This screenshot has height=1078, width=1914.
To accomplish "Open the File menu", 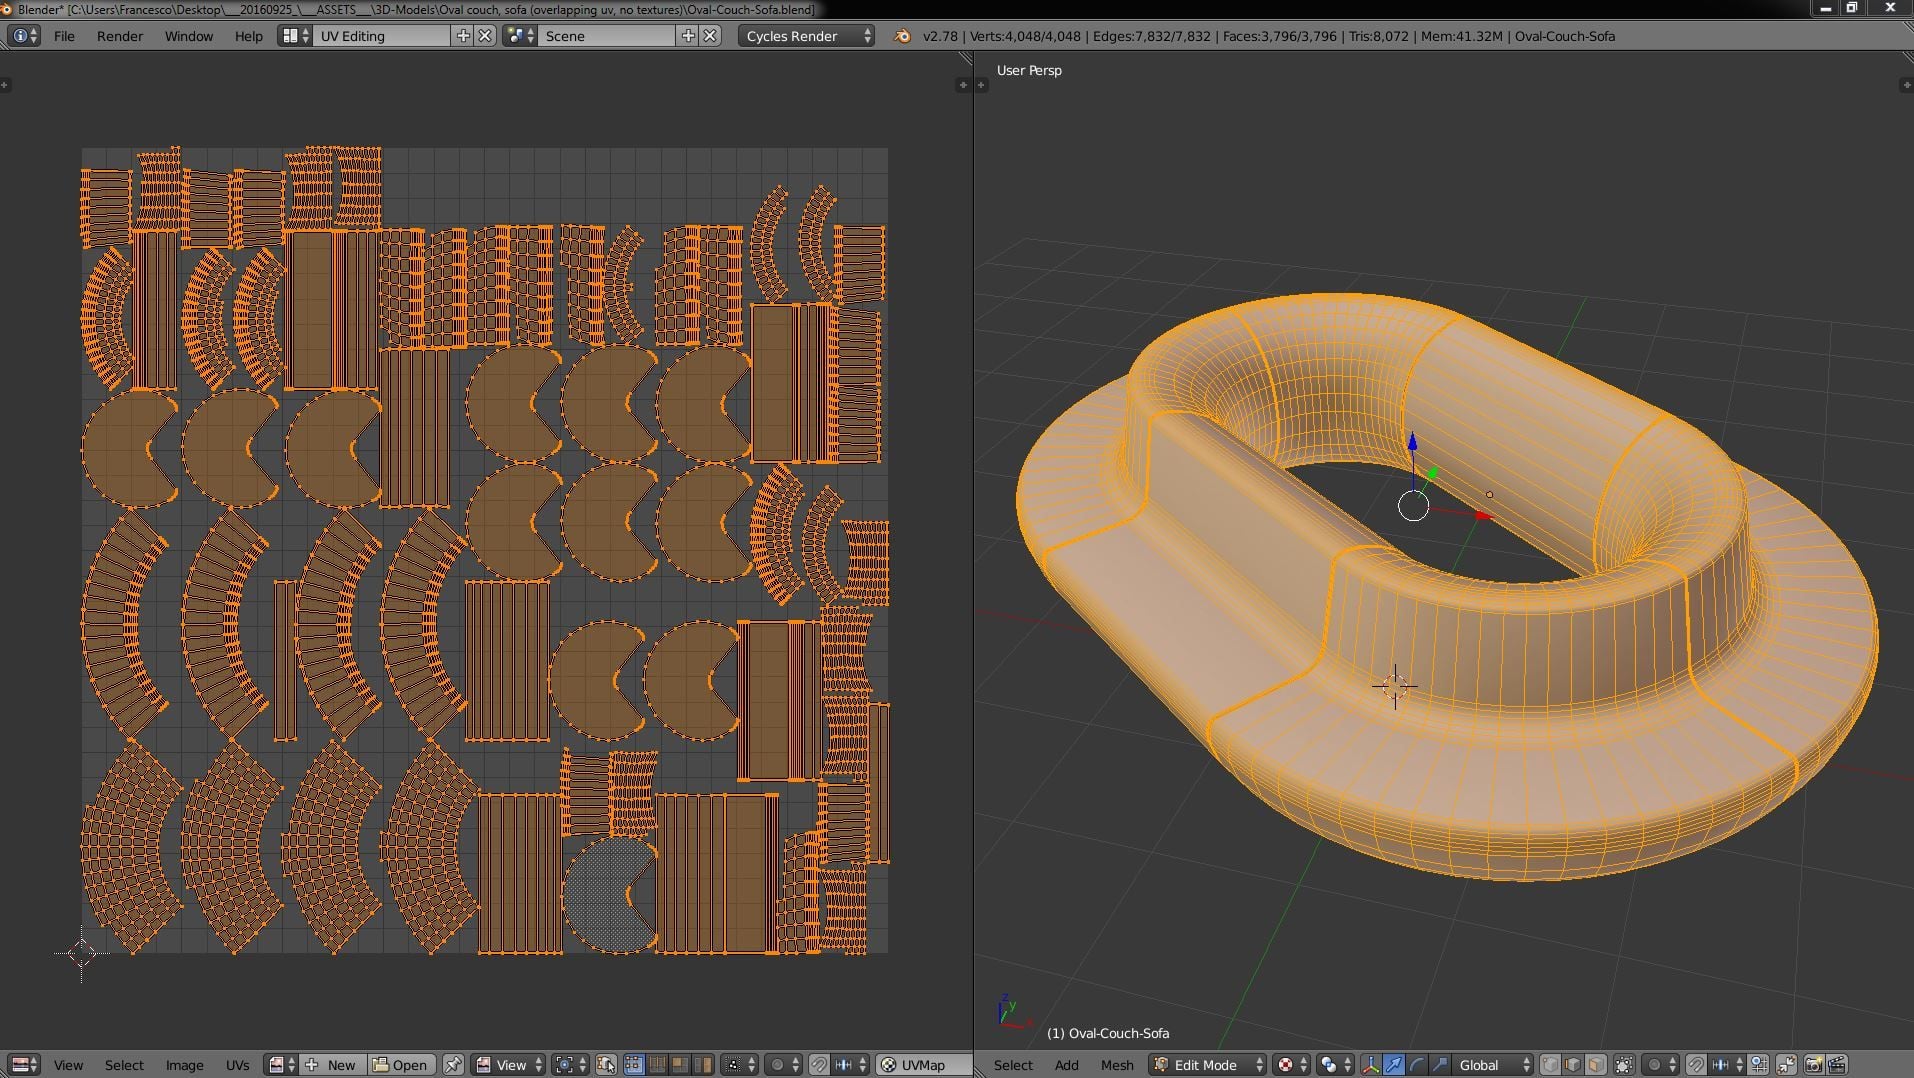I will point(64,36).
